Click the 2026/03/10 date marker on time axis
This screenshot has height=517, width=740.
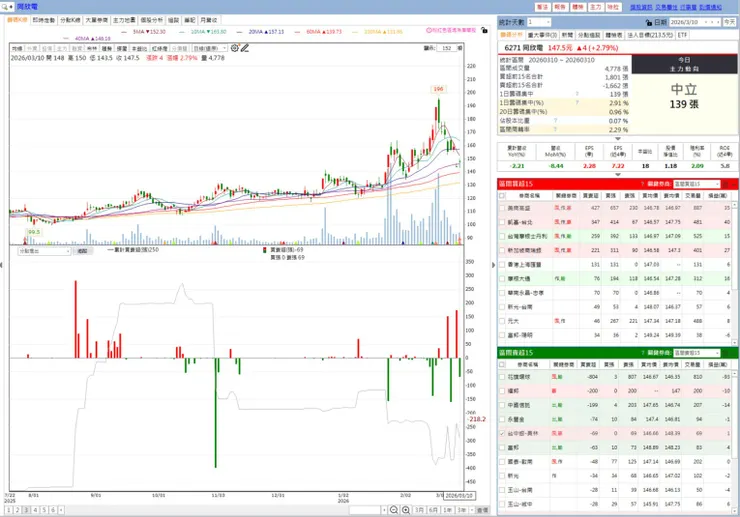tap(459, 495)
